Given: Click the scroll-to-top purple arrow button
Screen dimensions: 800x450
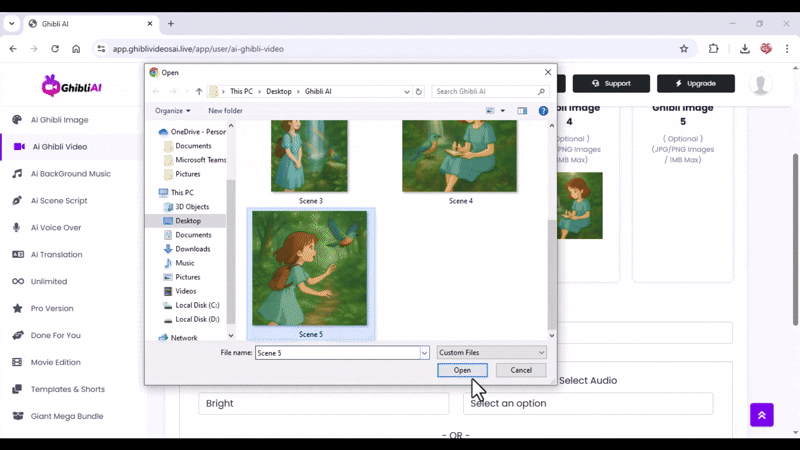Looking at the screenshot, I should pos(762,415).
